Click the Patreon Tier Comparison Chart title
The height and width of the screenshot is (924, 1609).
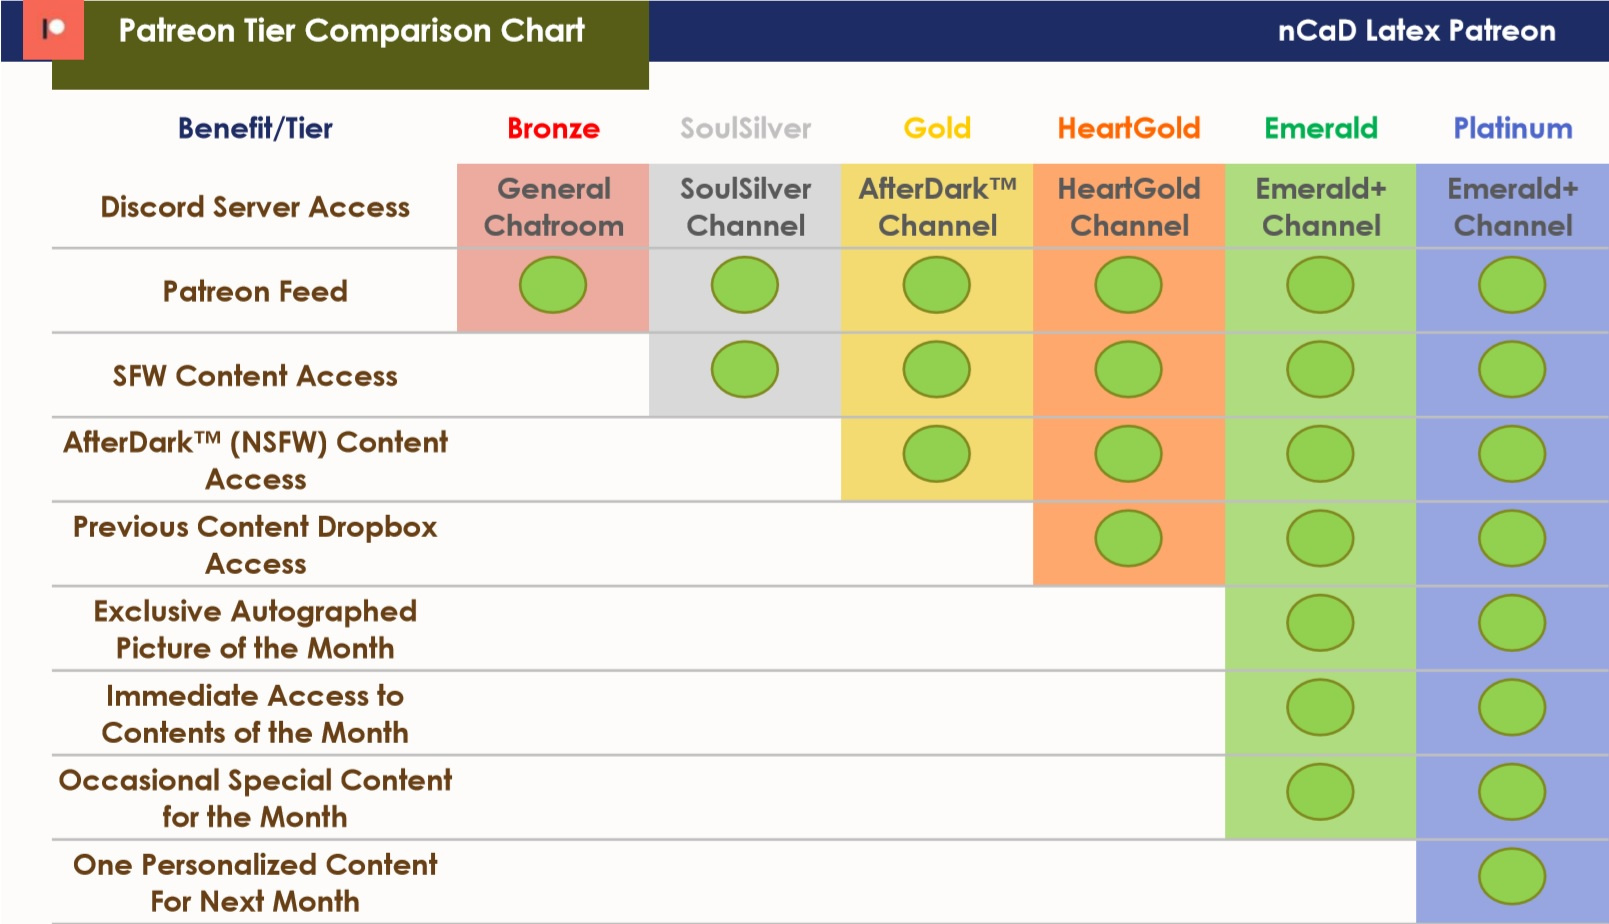[x=351, y=31]
